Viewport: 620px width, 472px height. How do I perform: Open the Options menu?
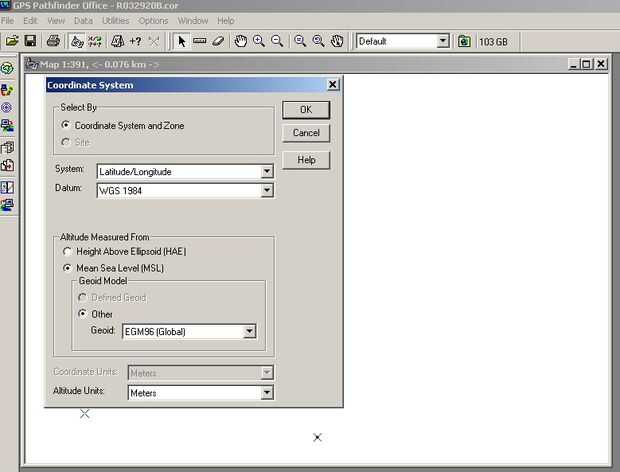pos(153,21)
